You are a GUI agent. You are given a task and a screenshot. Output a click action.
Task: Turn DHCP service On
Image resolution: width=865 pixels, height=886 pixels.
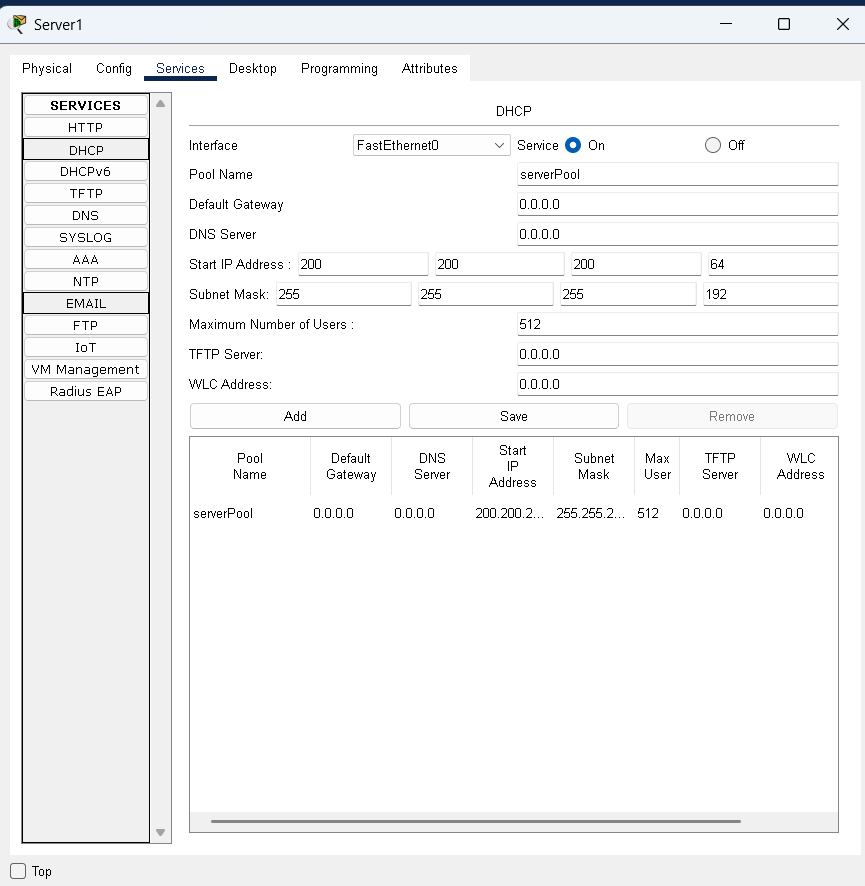[573, 145]
